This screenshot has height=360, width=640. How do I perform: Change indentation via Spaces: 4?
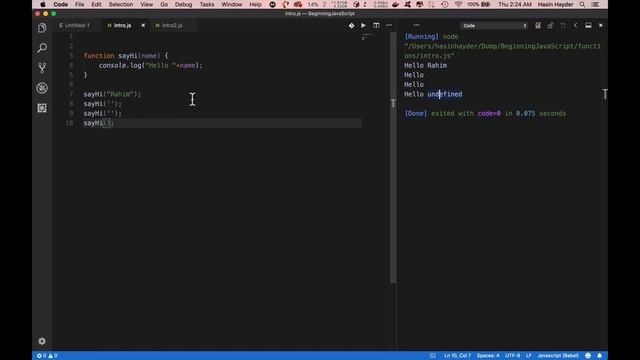point(488,356)
